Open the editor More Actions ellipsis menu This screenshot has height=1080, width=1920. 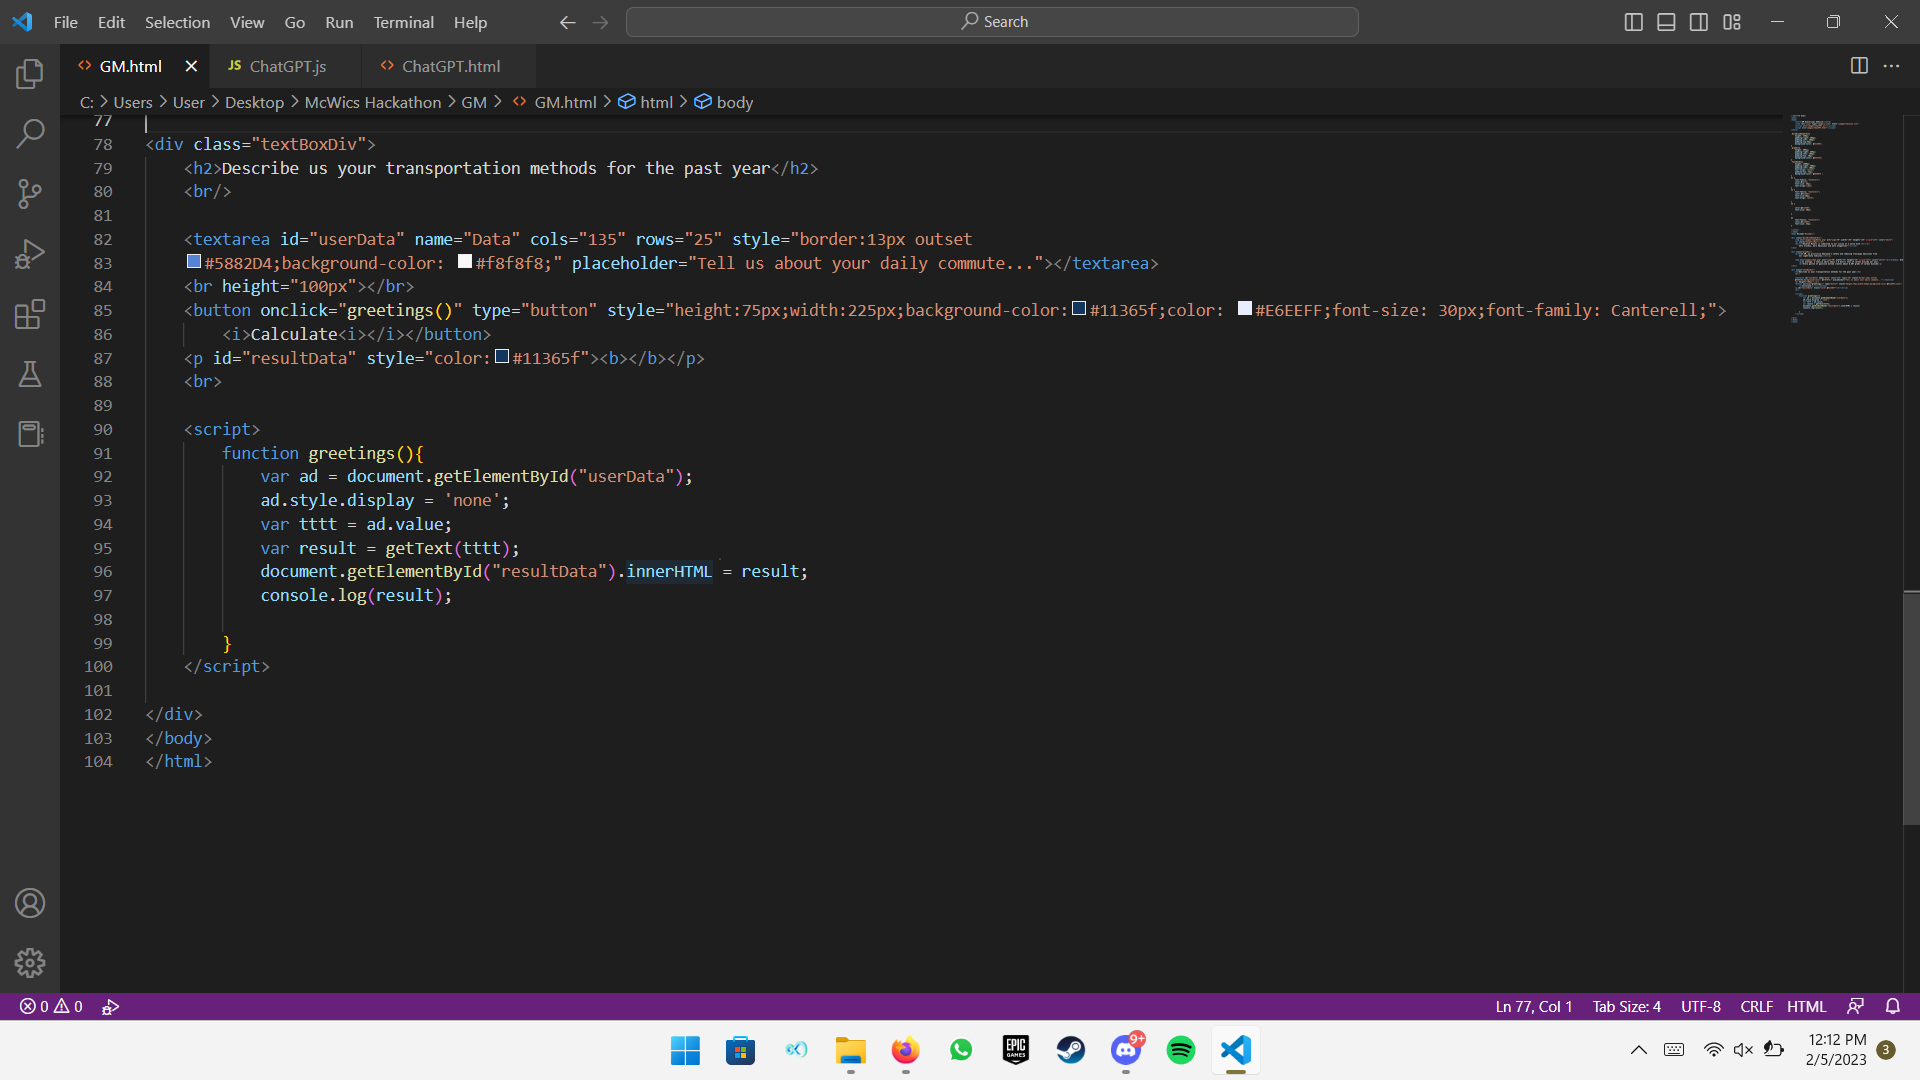(1891, 66)
